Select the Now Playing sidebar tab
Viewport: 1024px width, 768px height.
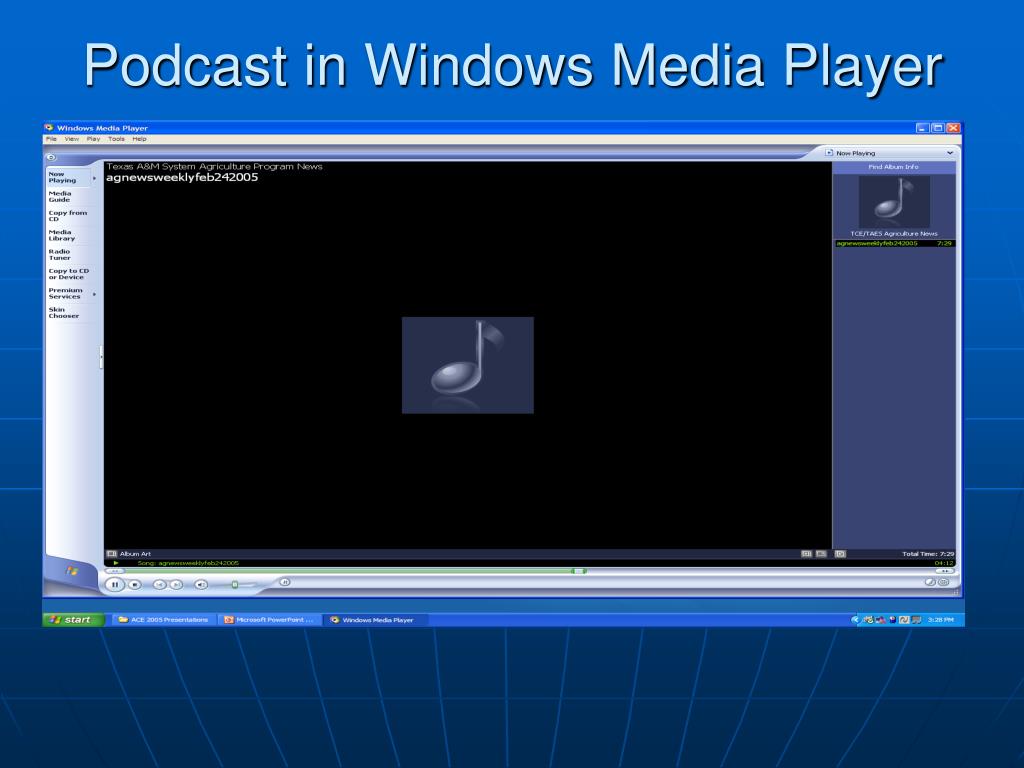coord(68,177)
